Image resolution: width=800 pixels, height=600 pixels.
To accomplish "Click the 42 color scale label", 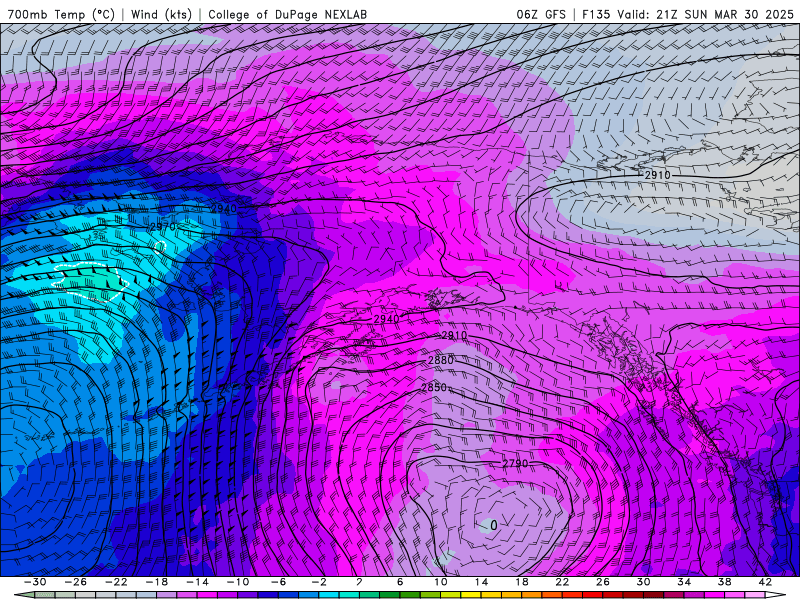I will (x=765, y=582).
